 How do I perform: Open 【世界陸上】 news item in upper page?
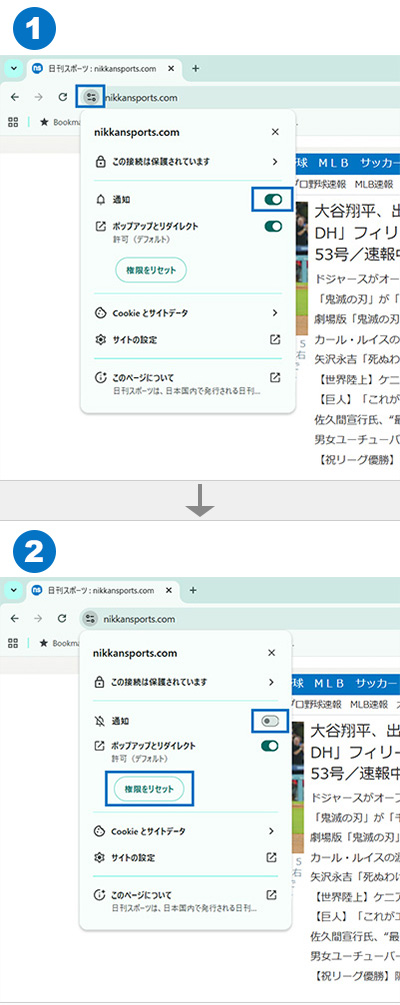click(x=357, y=379)
